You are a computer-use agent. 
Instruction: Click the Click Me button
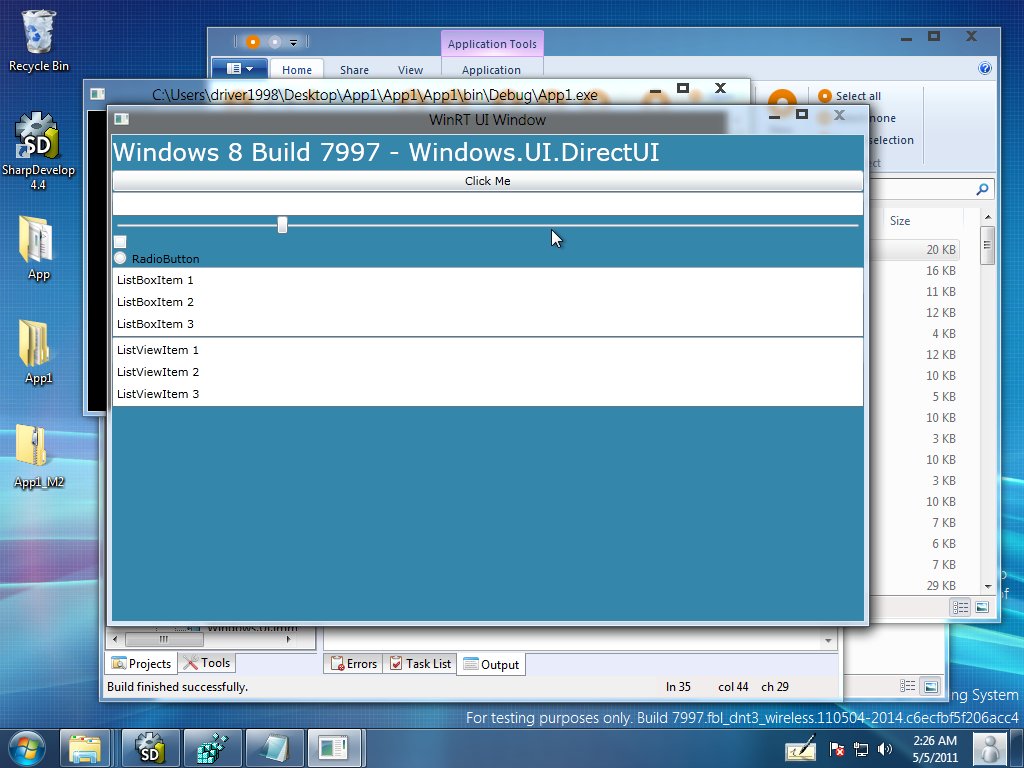point(487,181)
